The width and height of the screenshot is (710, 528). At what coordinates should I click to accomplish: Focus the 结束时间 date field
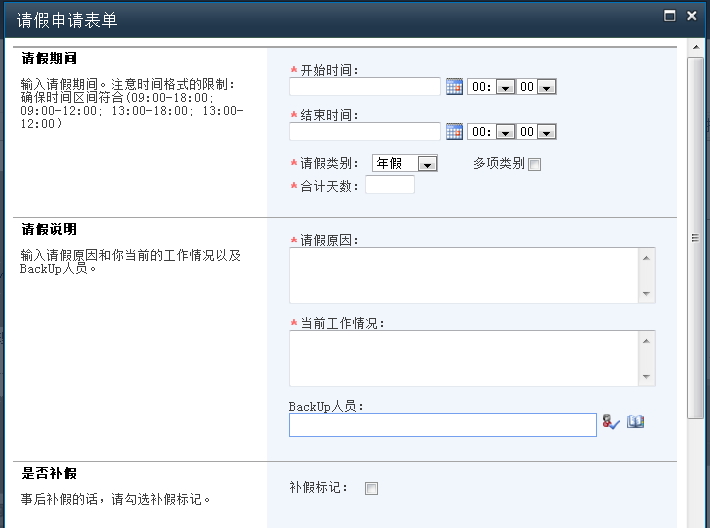click(x=365, y=132)
